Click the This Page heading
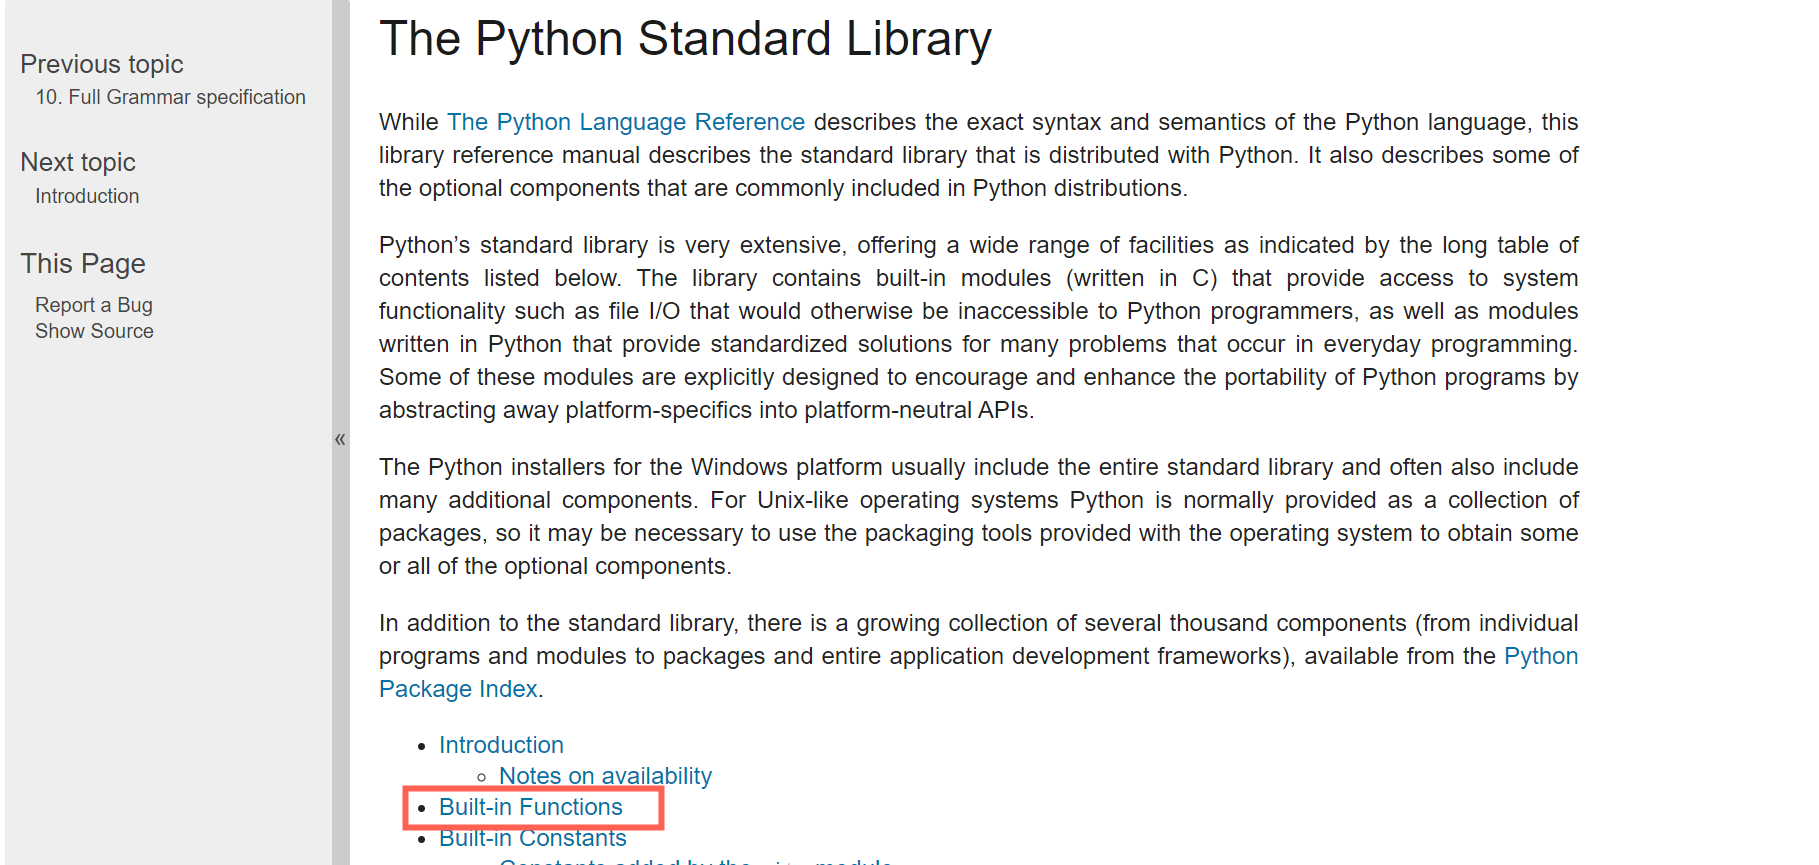 click(83, 263)
